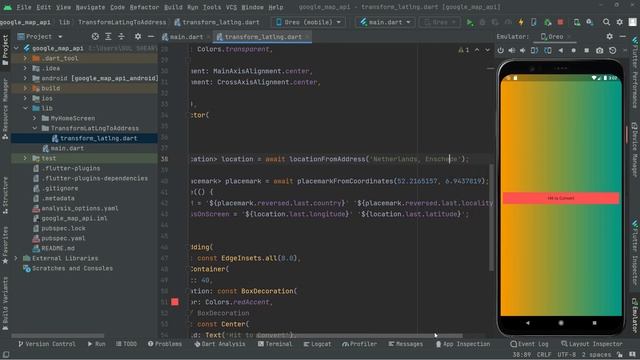Click emulator toolbar Back triangle icon
Image resolution: width=640 pixels, height=360 pixels.
coord(561,50)
